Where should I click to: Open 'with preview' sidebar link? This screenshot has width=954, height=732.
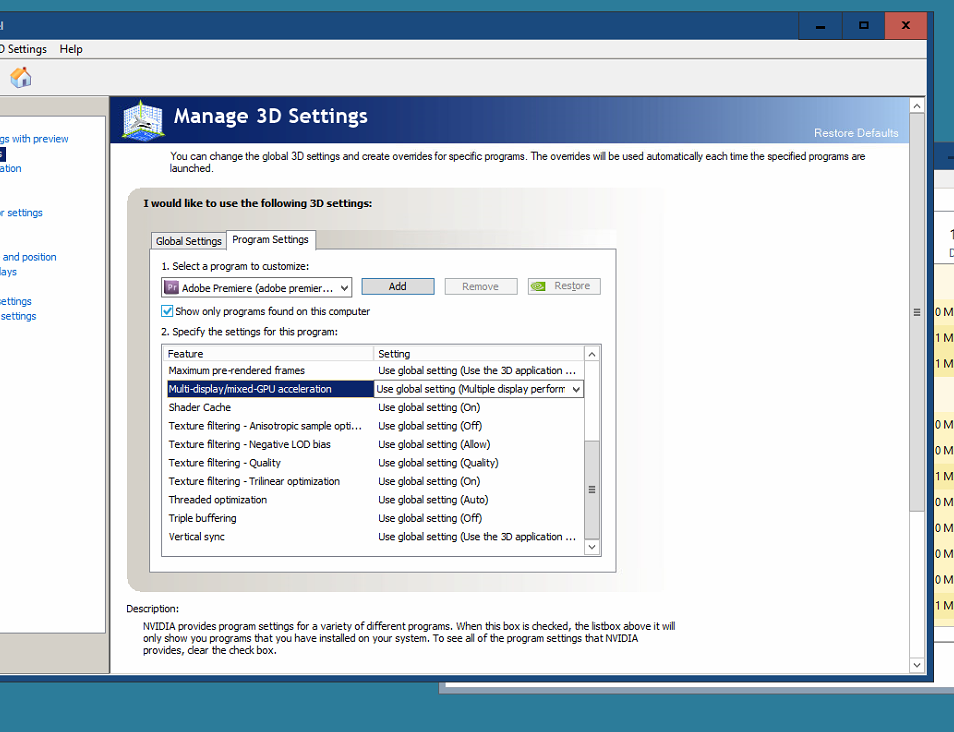[34, 139]
